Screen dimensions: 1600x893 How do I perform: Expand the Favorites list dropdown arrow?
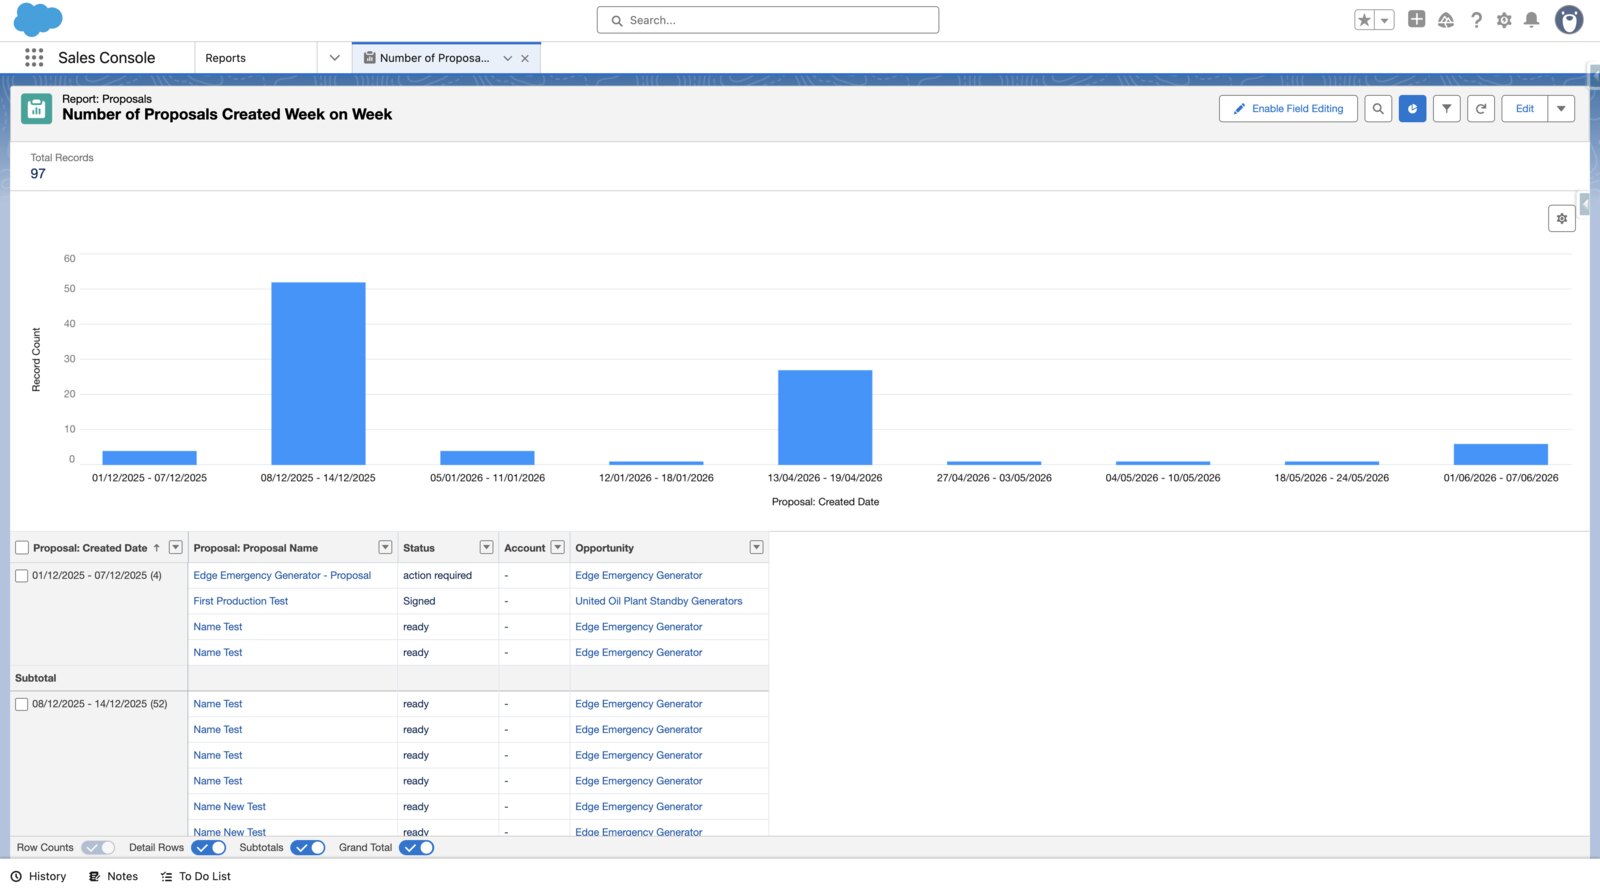click(x=1385, y=20)
